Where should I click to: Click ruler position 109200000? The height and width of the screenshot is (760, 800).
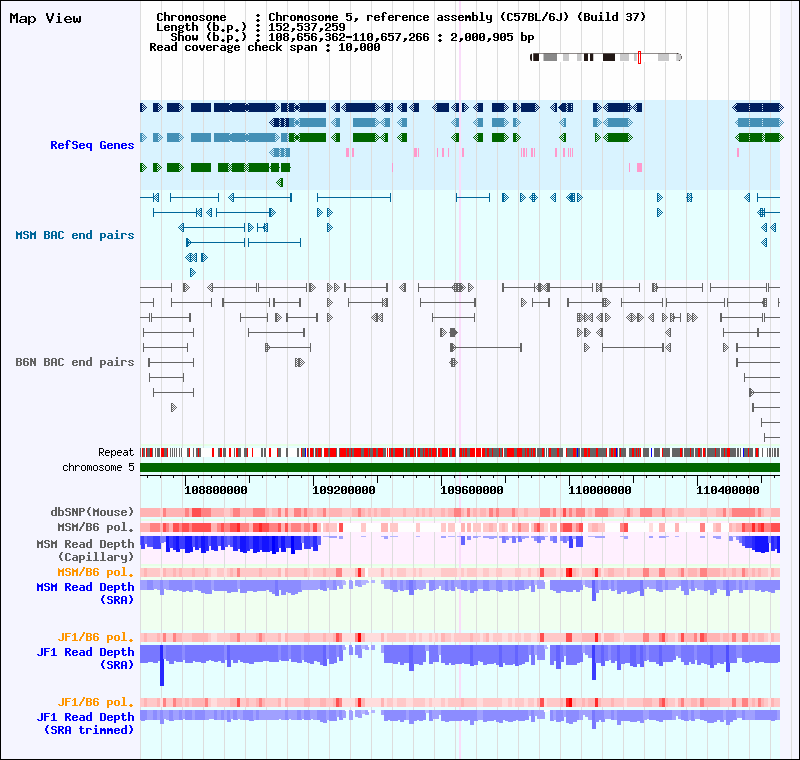pos(344,490)
